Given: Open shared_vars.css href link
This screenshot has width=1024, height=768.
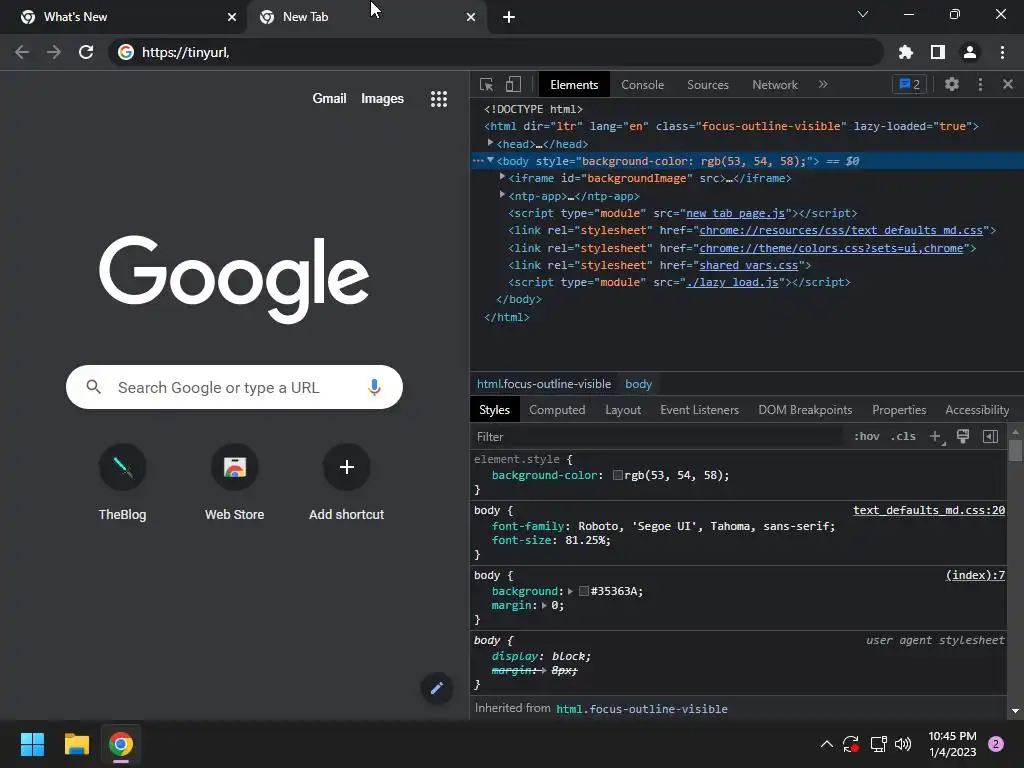Looking at the screenshot, I should point(748,265).
